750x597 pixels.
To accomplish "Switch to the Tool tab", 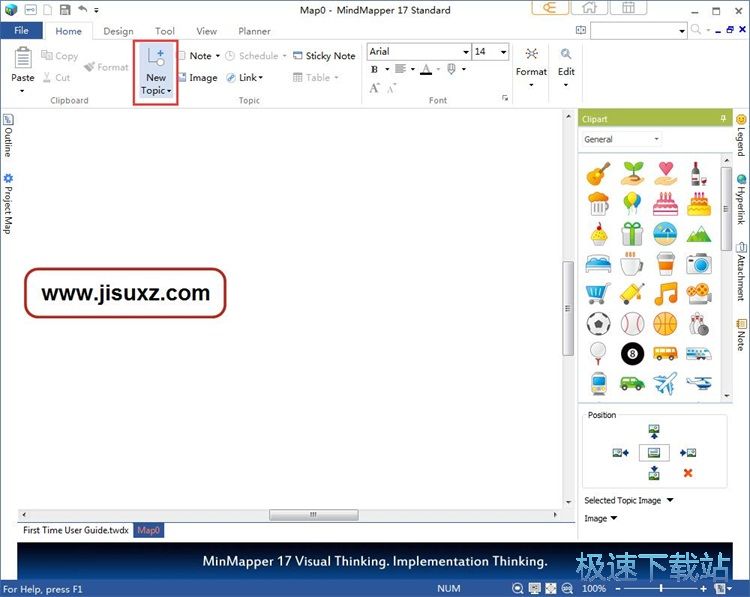I will click(x=165, y=31).
